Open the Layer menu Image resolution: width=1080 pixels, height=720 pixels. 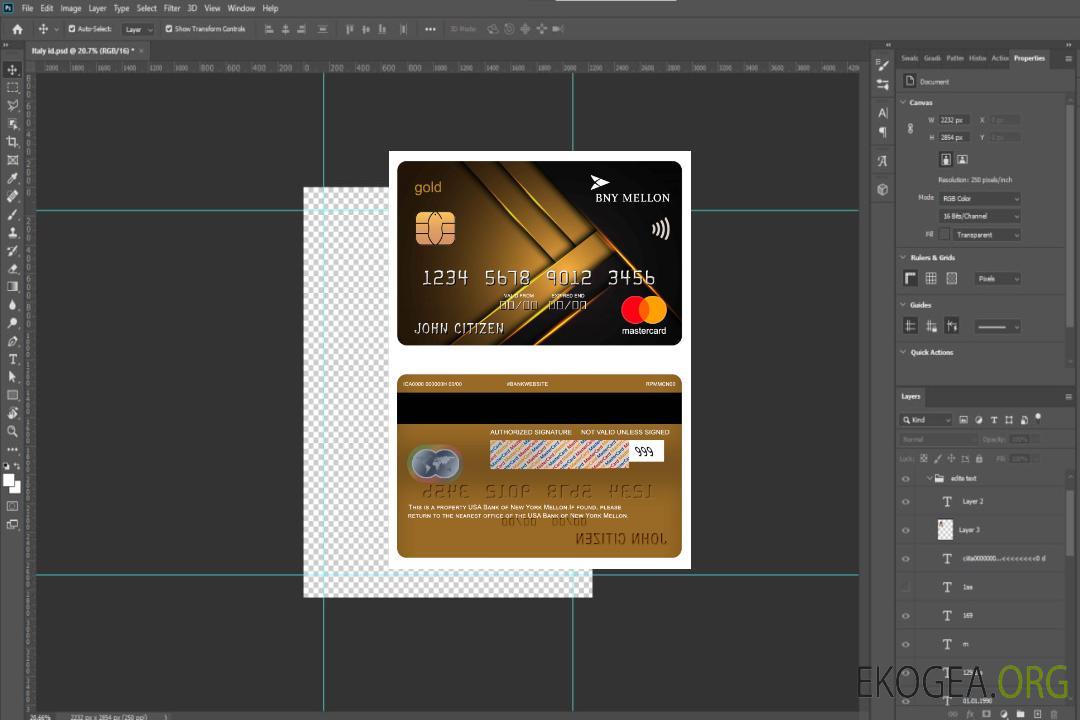click(x=97, y=8)
